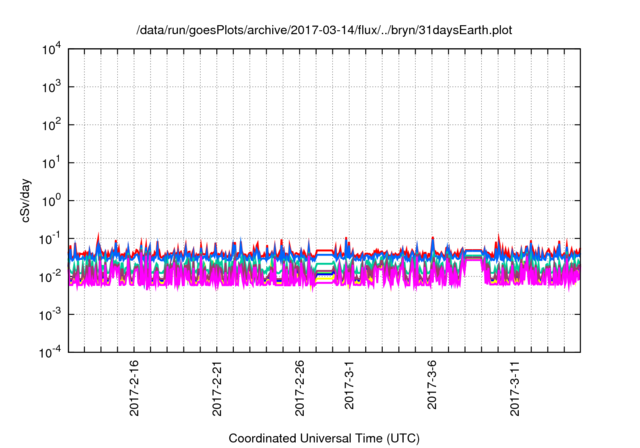The width and height of the screenshot is (640, 448).
Task: Click the blue plateau between 2017-3-6 and 2017-3-11
Action: 474,250
